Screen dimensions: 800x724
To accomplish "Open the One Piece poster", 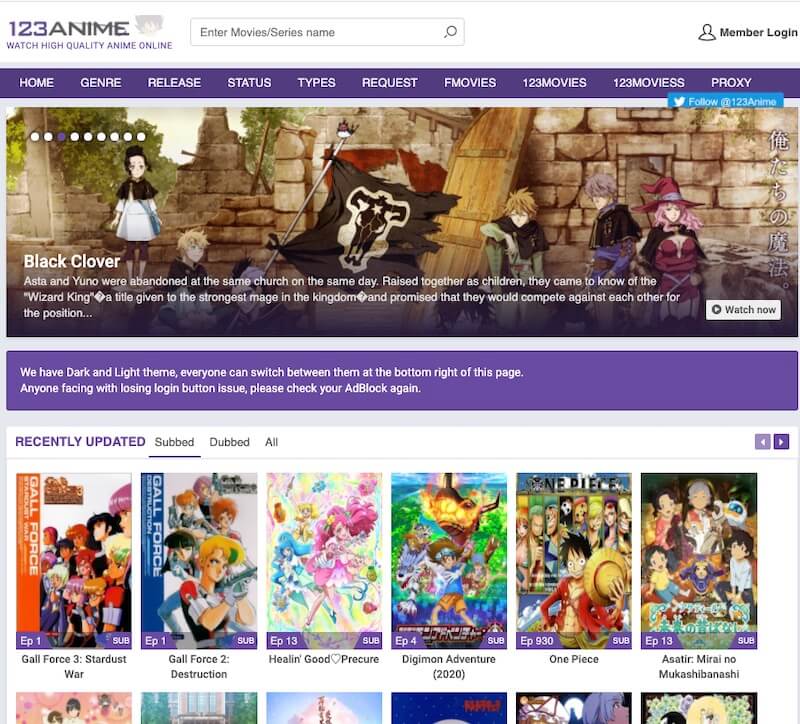I will click(574, 561).
